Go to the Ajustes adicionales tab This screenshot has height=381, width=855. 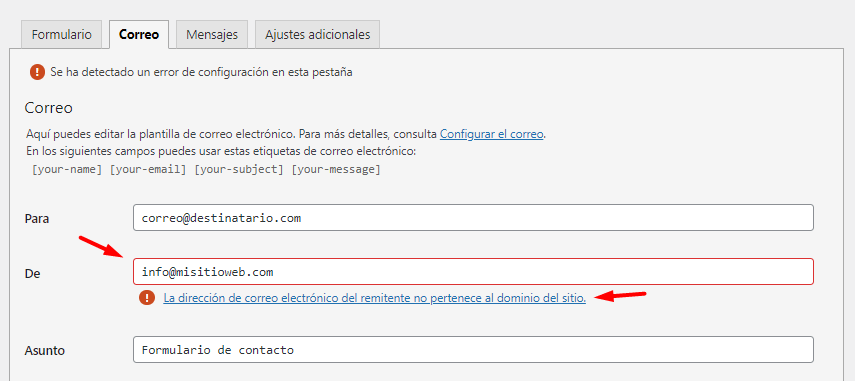point(317,34)
